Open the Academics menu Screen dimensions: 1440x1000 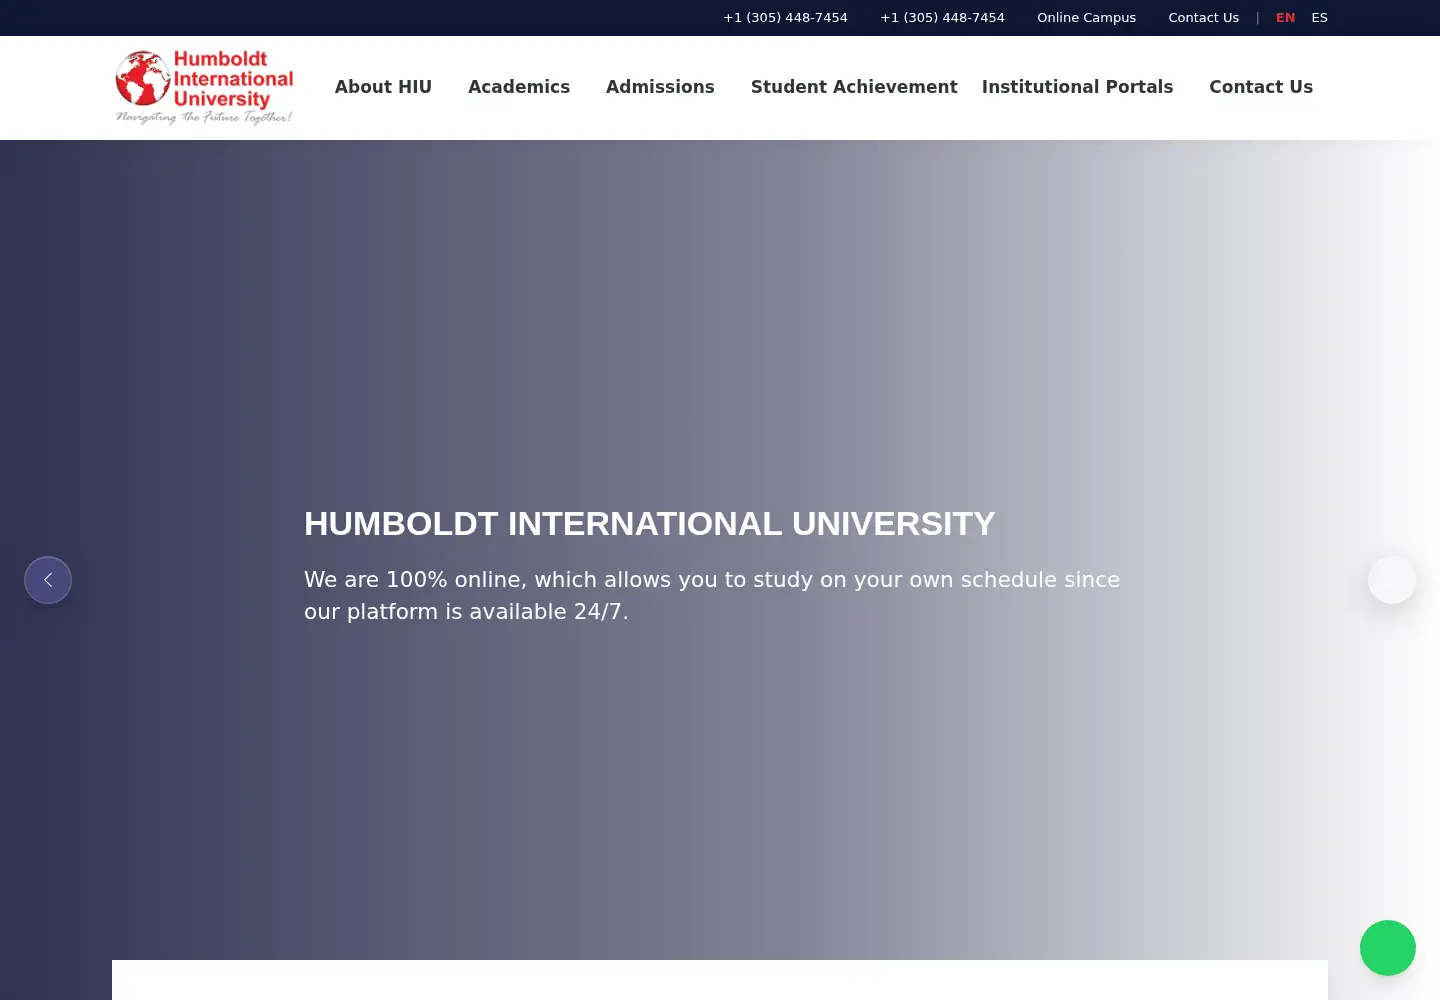[519, 87]
